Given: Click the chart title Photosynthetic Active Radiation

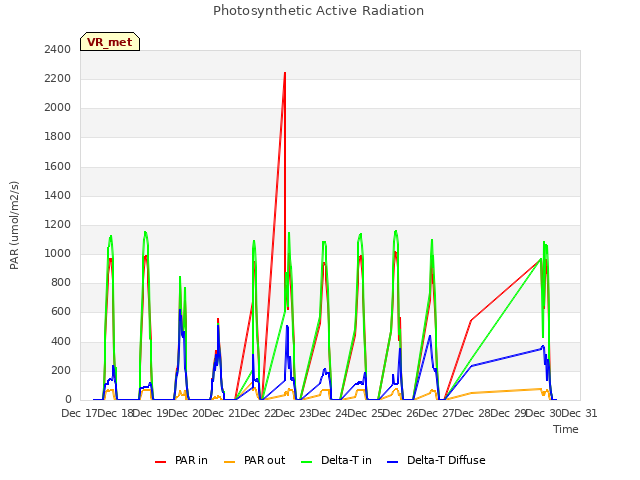Looking at the screenshot, I should tap(318, 11).
